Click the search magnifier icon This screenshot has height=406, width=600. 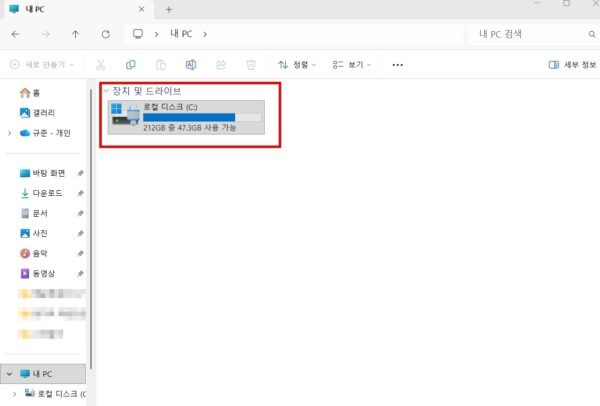[592, 34]
